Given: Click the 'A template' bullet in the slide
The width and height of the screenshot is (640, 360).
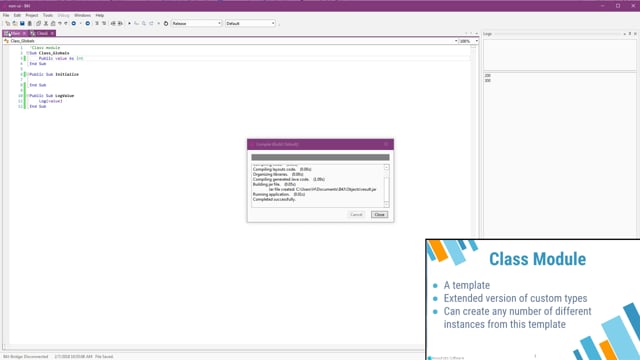Looking at the screenshot, I should tap(467, 285).
